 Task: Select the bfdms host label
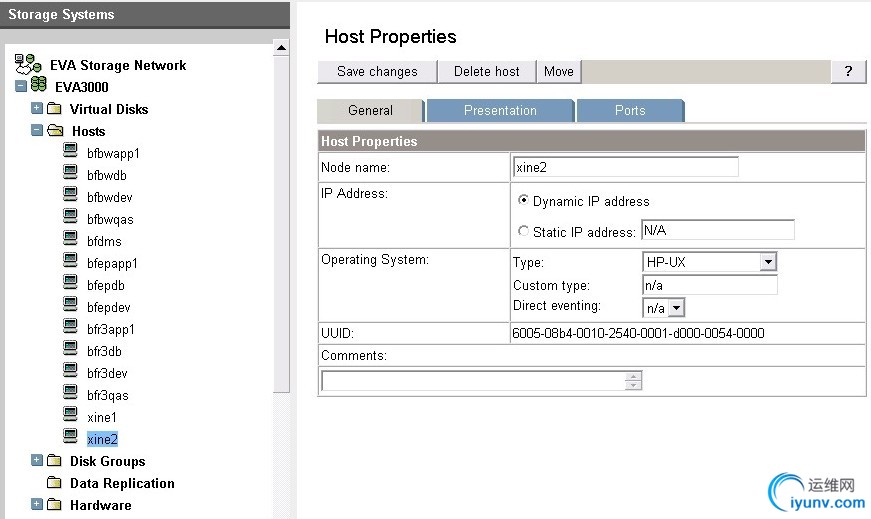[x=104, y=241]
